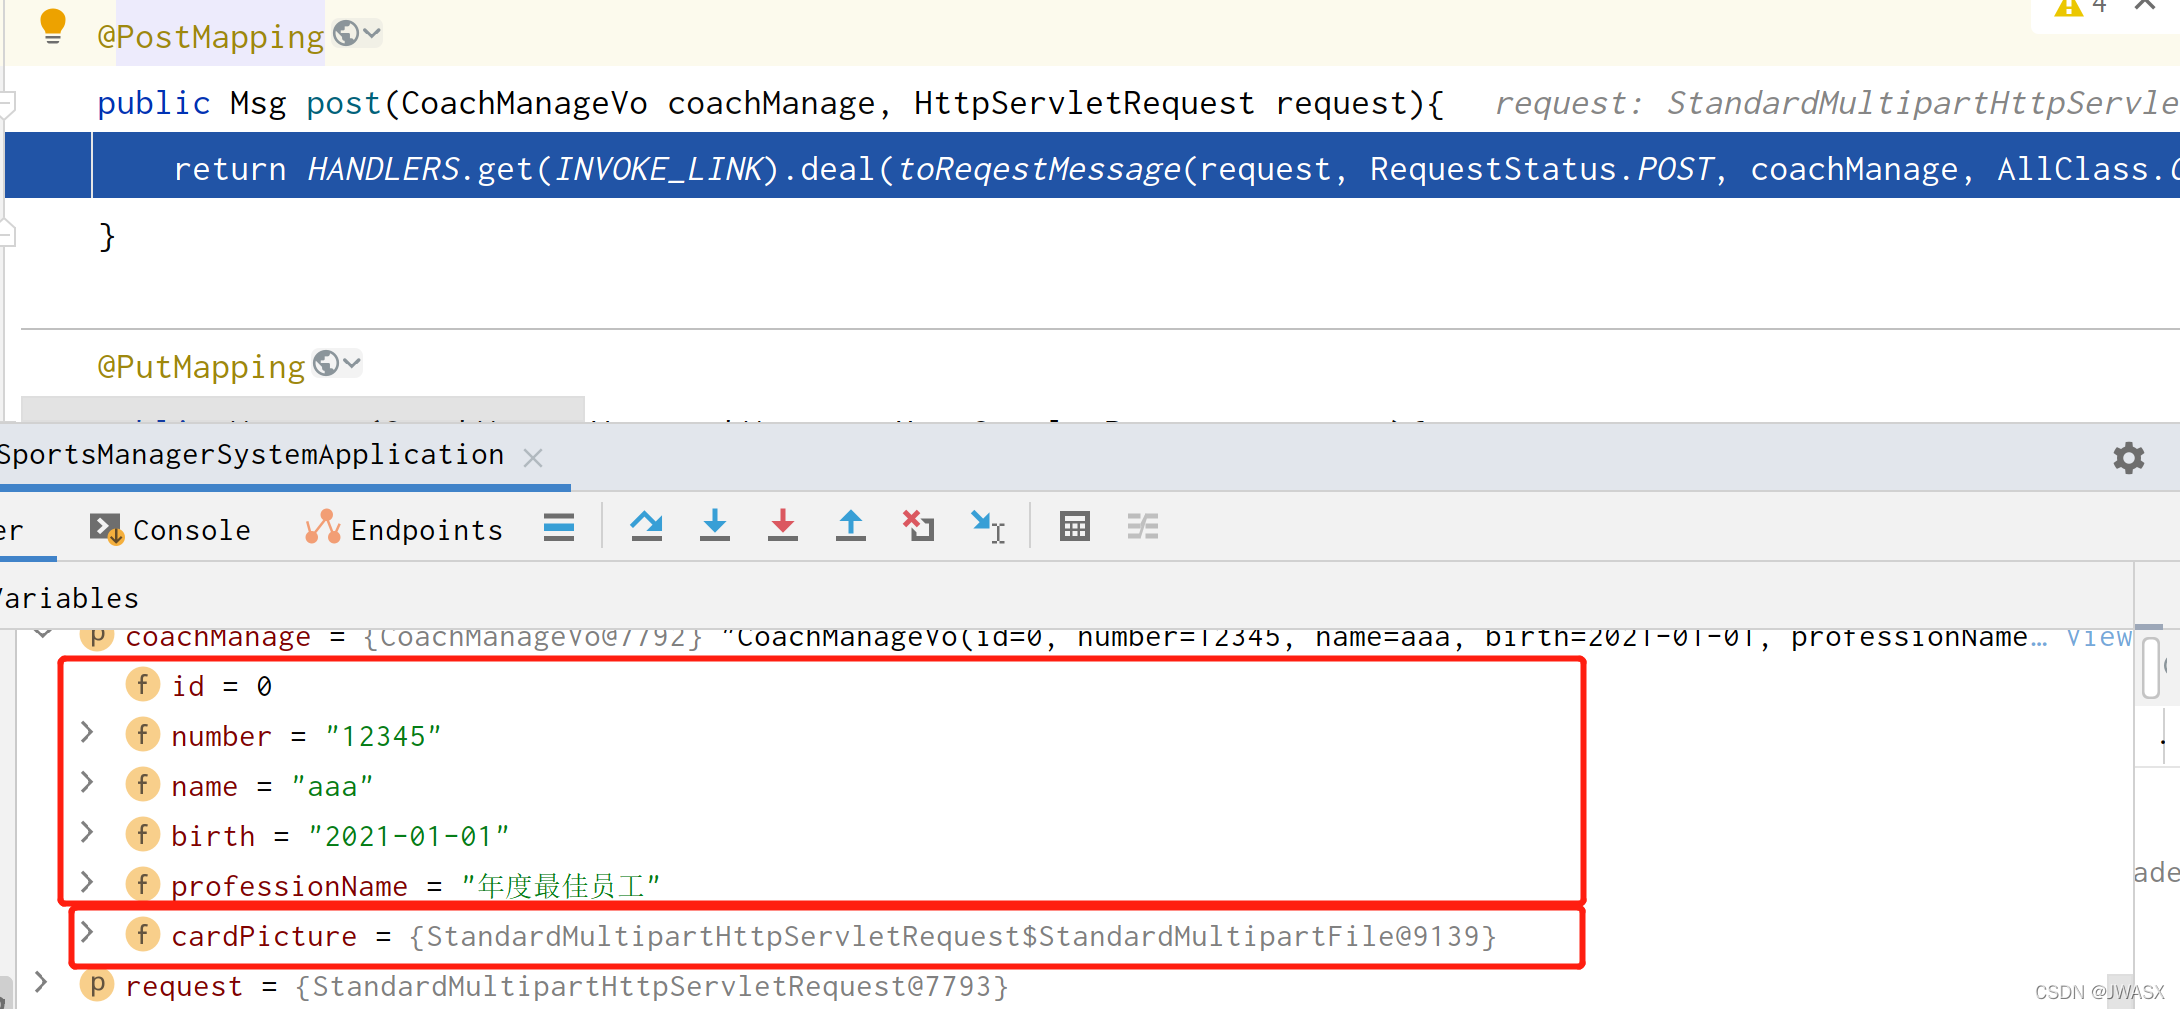Click the post method name in code
Image resolution: width=2180 pixels, height=1009 pixels.
pyautogui.click(x=344, y=103)
